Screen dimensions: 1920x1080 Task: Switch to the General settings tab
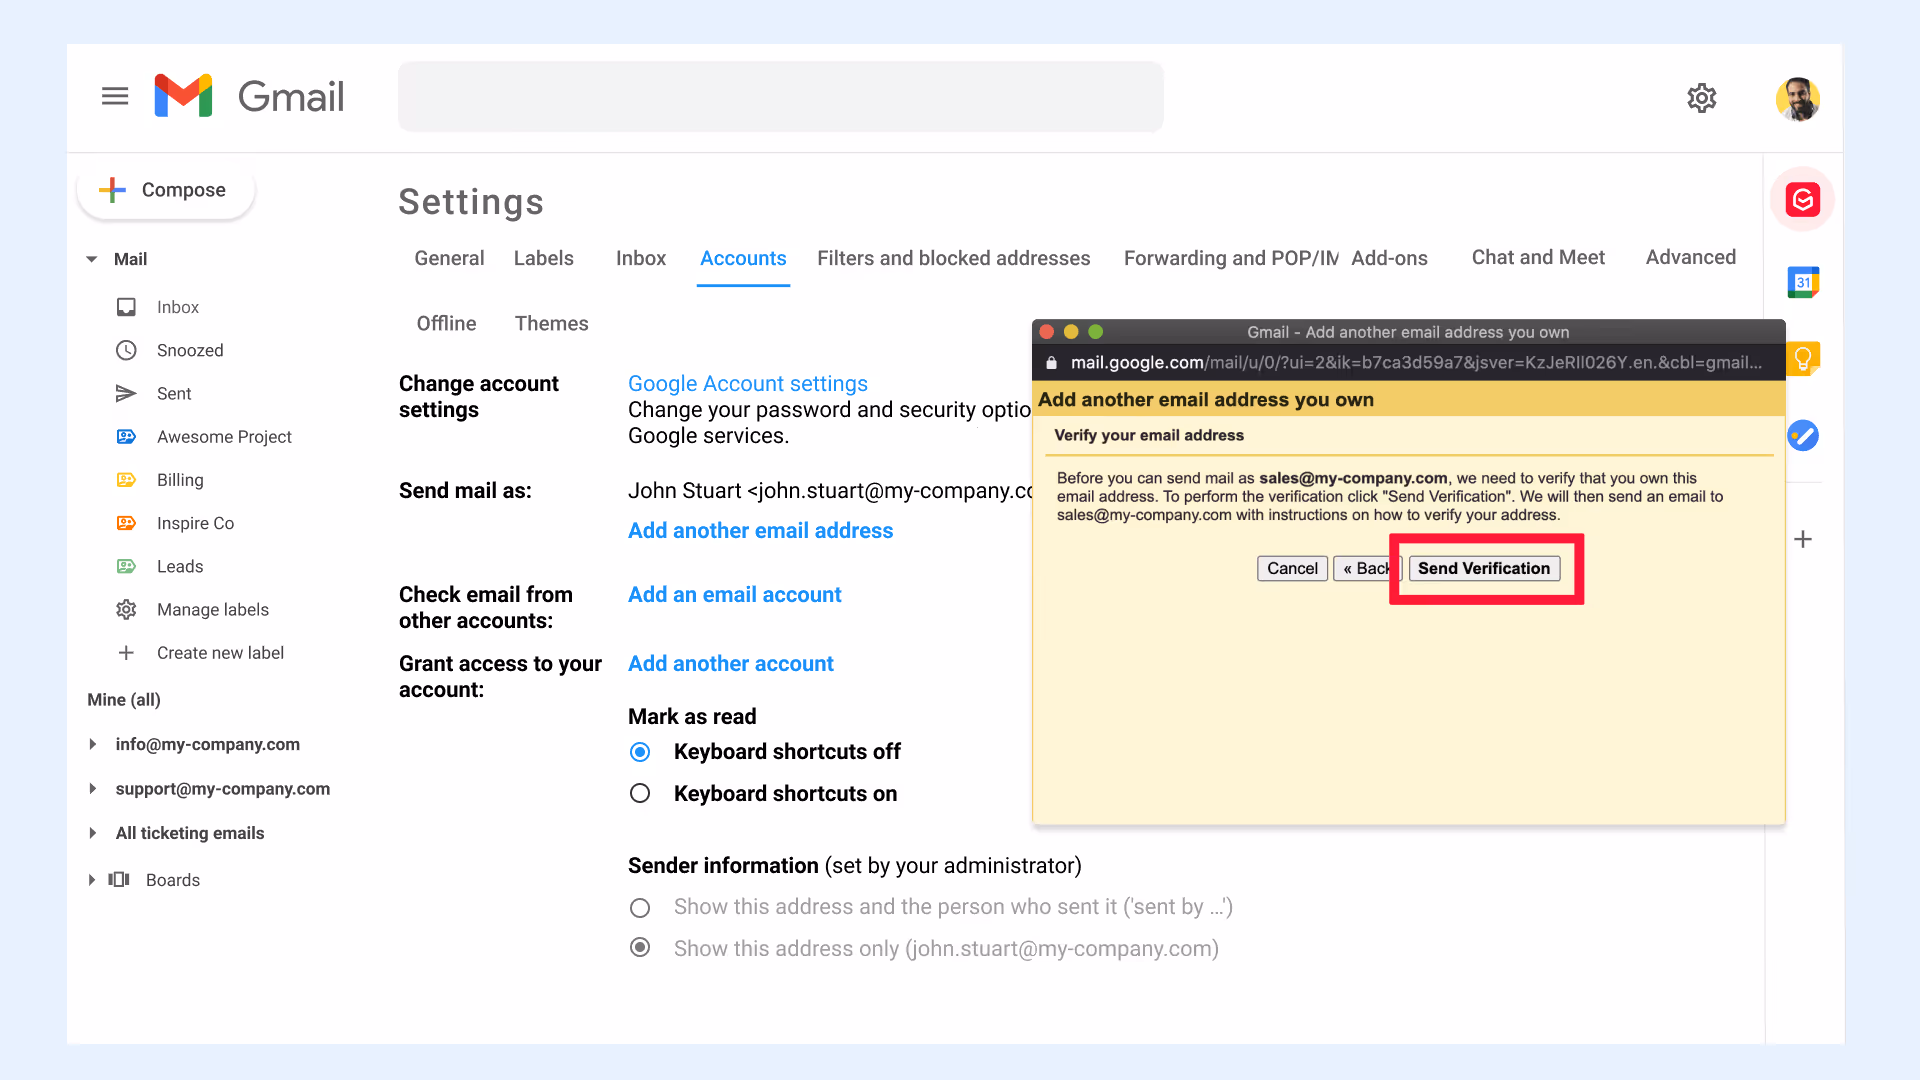tap(449, 258)
